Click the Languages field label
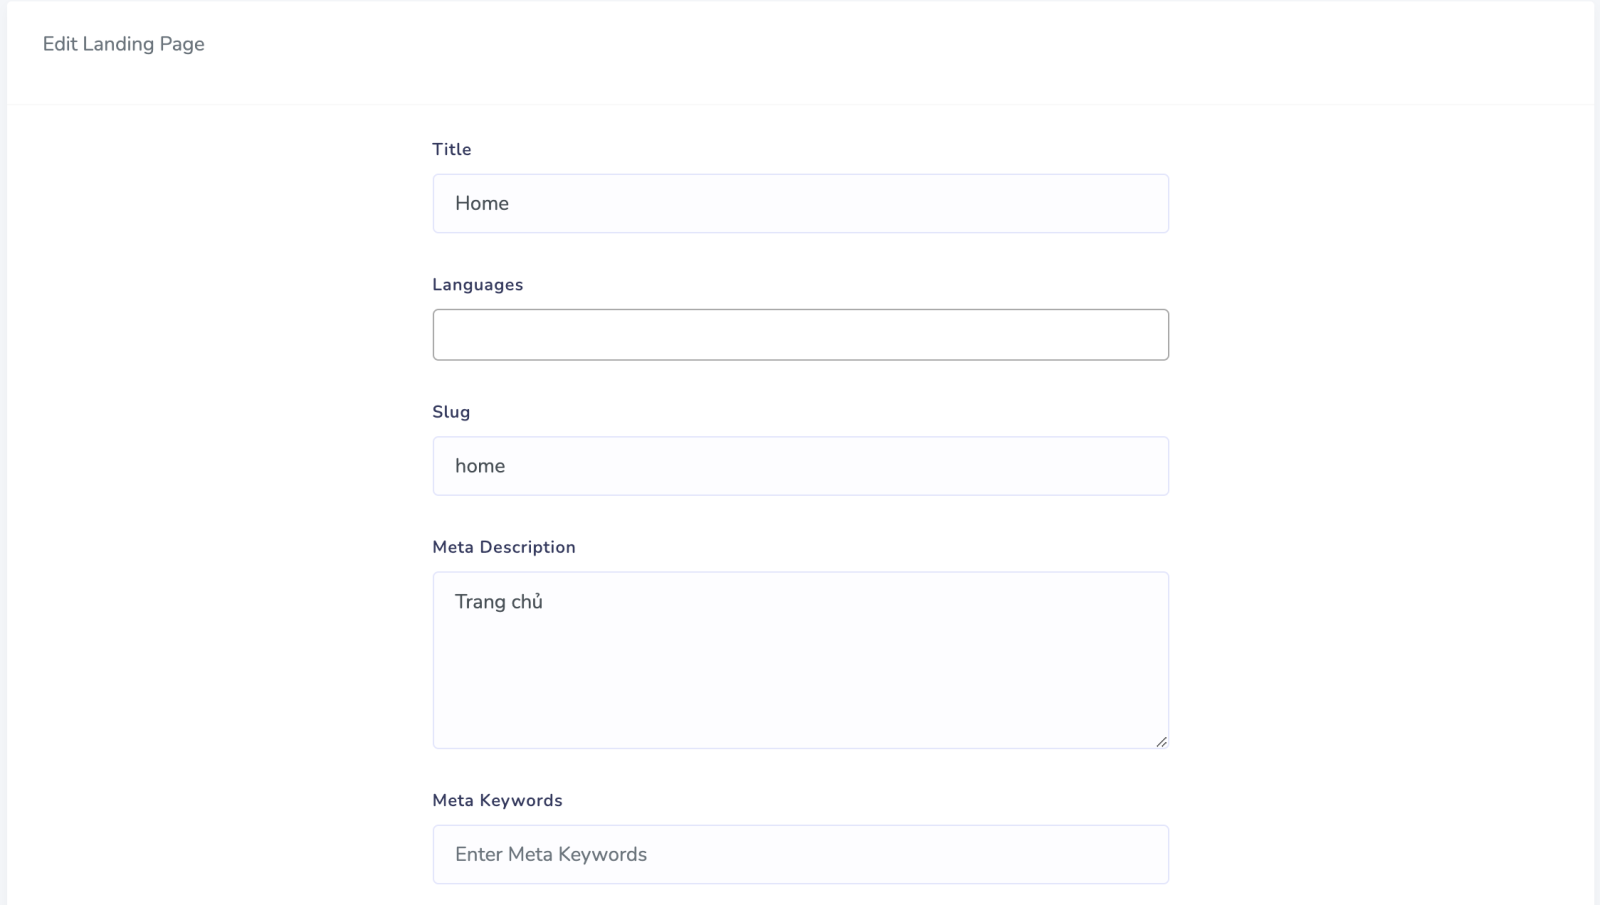This screenshot has width=1600, height=905. pyautogui.click(x=477, y=285)
